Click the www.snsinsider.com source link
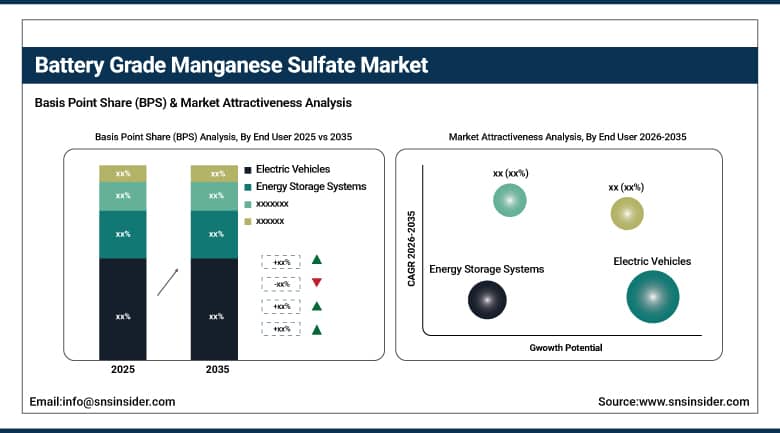 coord(694,402)
